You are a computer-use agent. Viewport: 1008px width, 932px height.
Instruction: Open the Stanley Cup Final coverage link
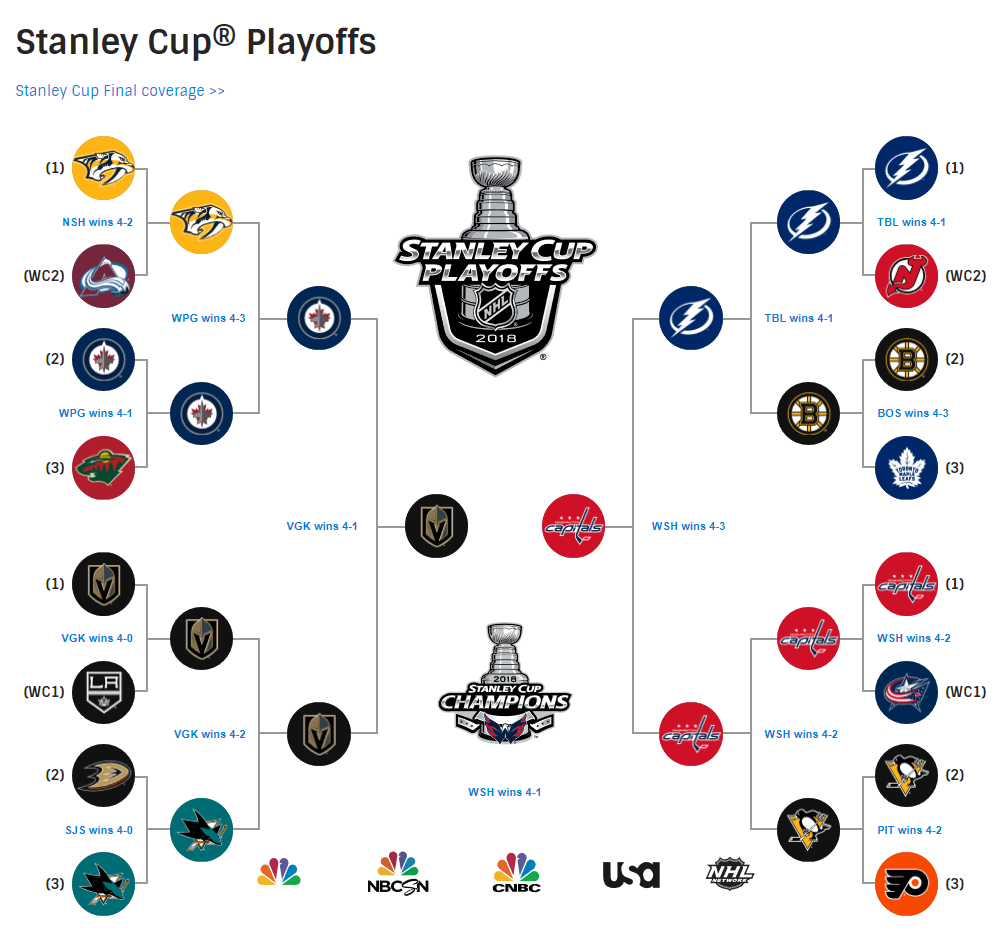pos(120,91)
